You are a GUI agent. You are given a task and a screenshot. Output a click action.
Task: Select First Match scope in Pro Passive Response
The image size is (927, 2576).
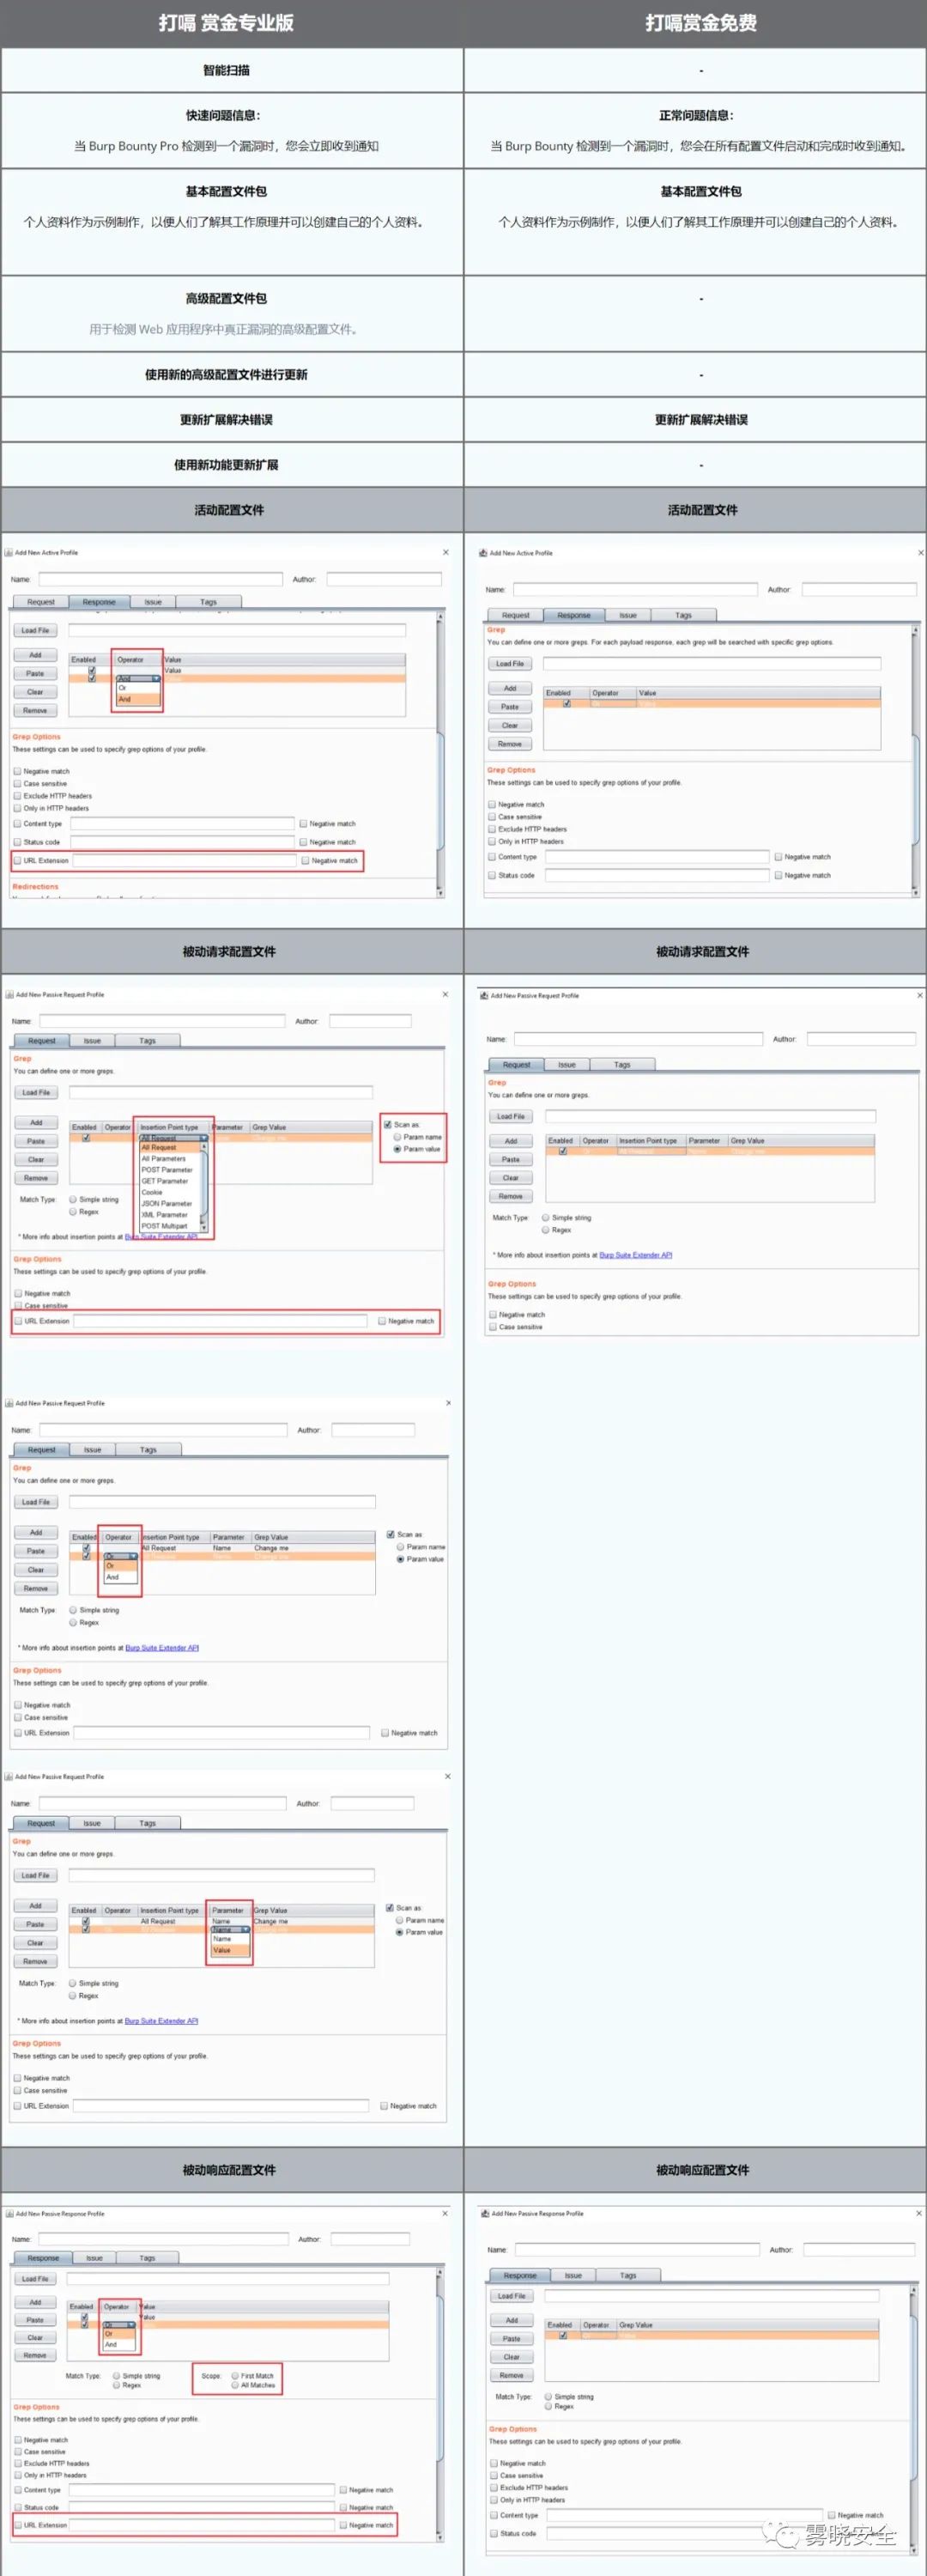(x=235, y=2375)
